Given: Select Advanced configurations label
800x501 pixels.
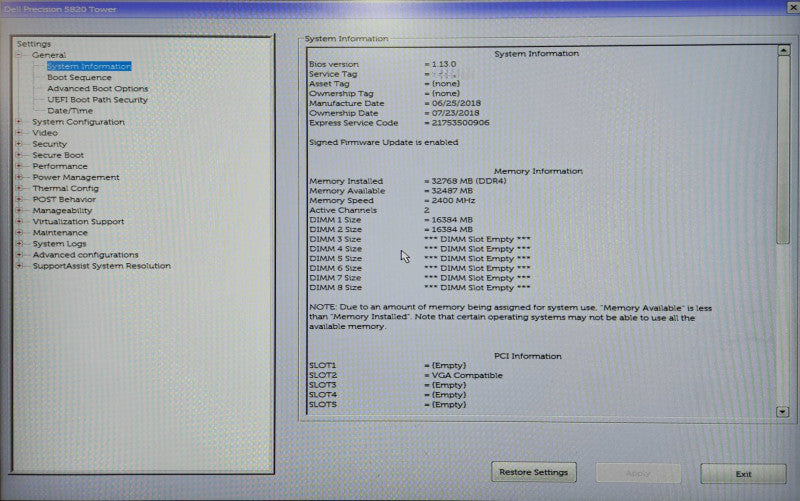Looking at the screenshot, I should coord(85,255).
